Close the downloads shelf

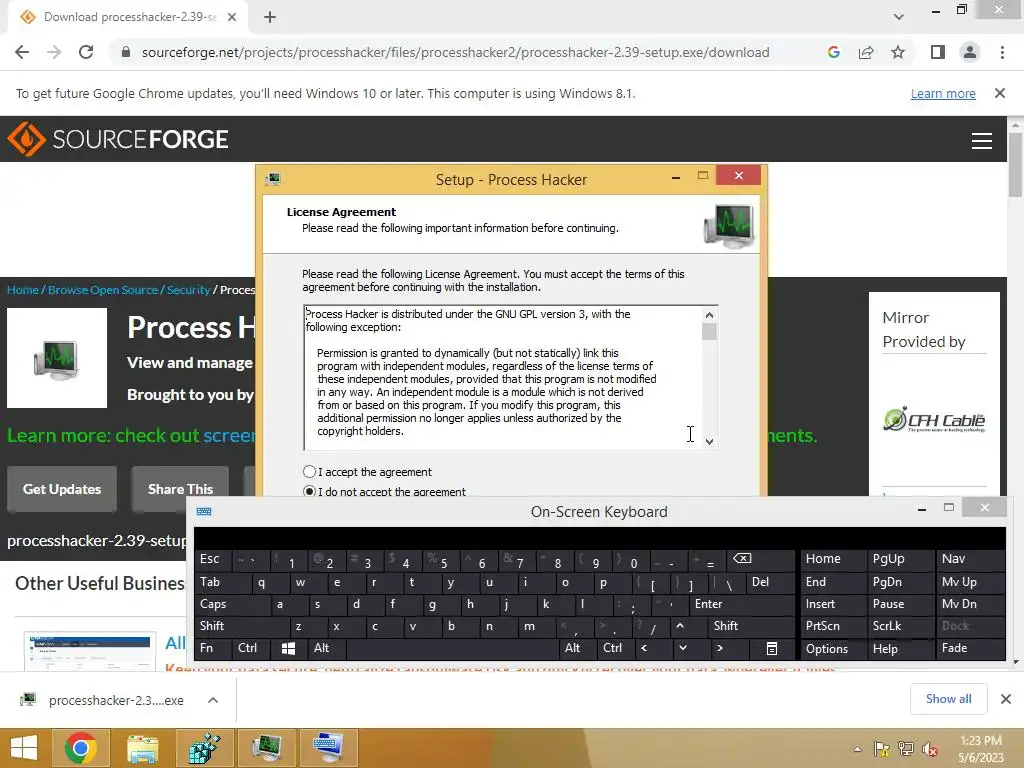point(1006,699)
